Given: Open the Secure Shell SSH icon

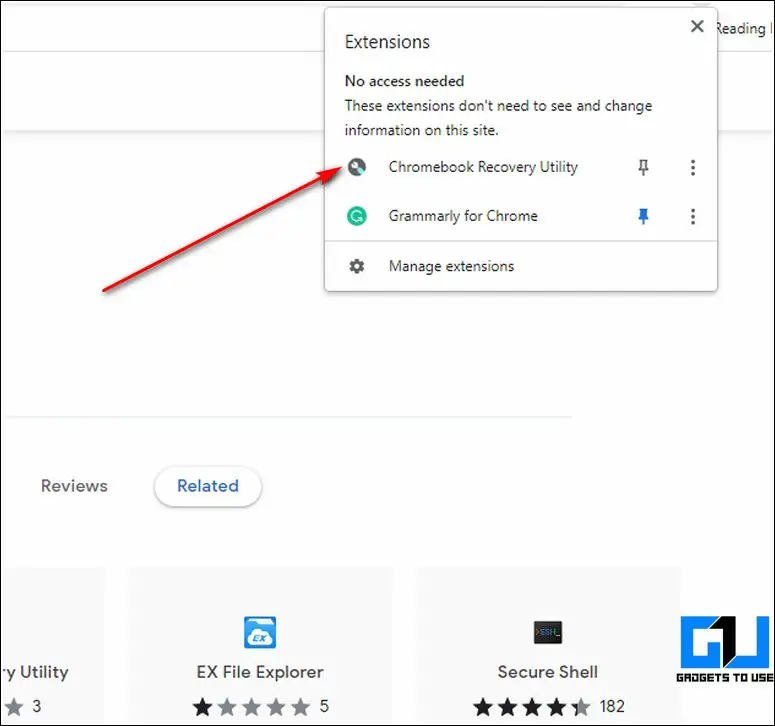Looking at the screenshot, I should 548,632.
